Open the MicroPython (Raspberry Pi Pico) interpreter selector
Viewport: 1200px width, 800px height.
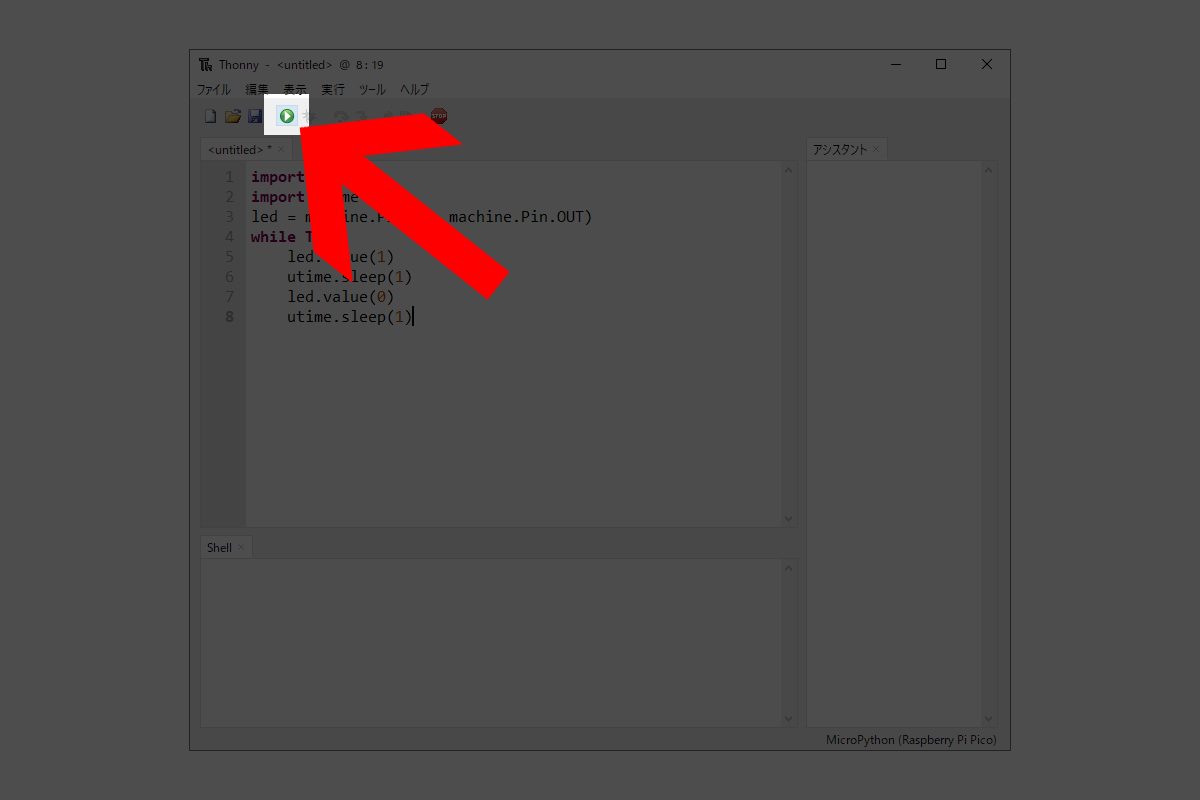pyautogui.click(x=911, y=740)
